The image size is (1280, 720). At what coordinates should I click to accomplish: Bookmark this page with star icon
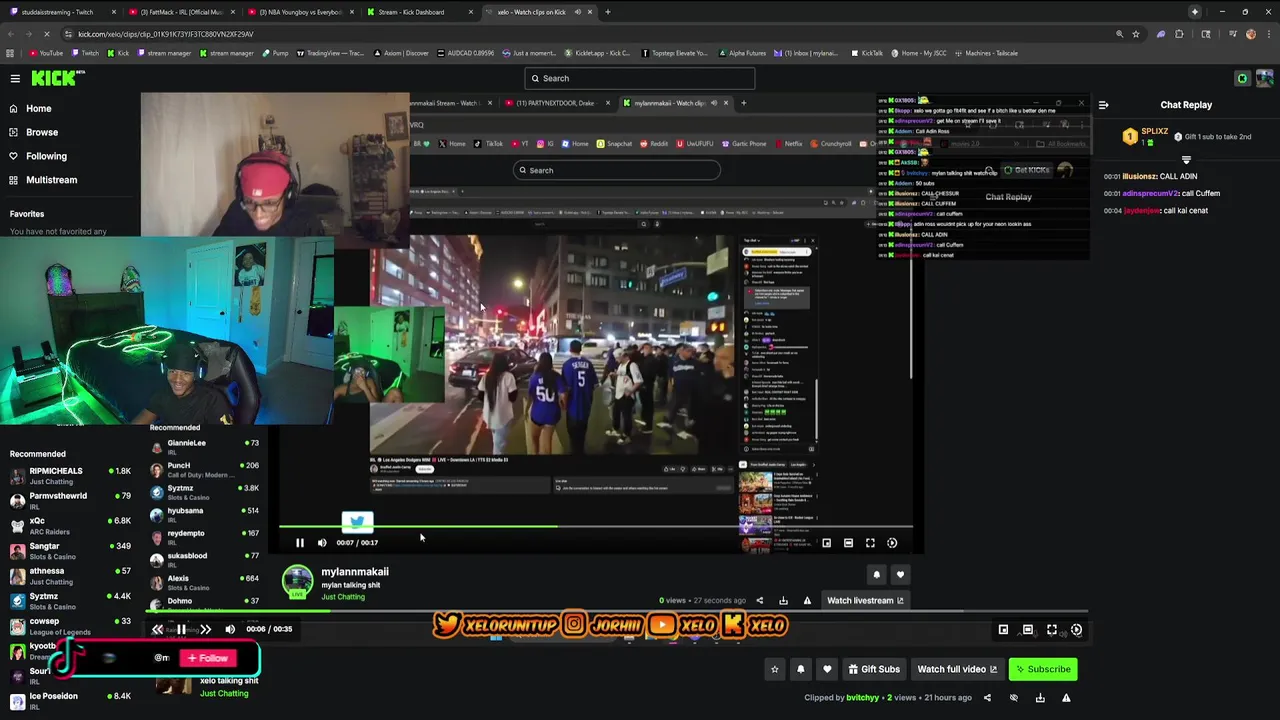point(1136,34)
